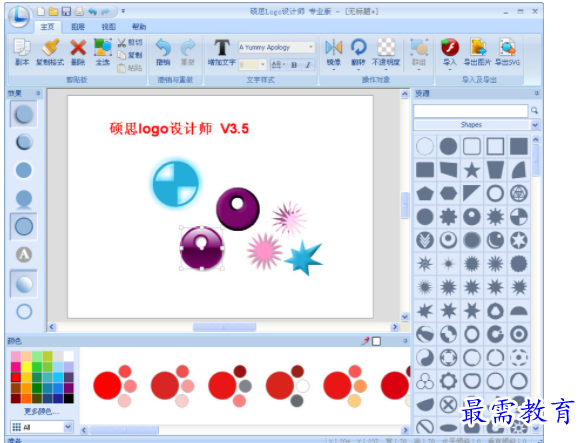Open the font size dropdown

tap(263, 65)
